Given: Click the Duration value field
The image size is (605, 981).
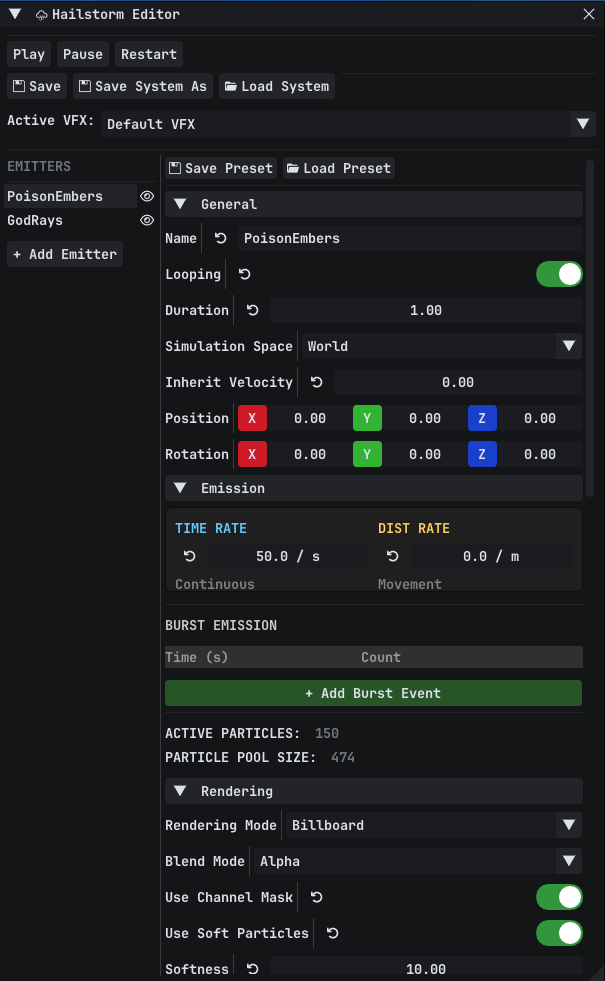Looking at the screenshot, I should point(426,310).
